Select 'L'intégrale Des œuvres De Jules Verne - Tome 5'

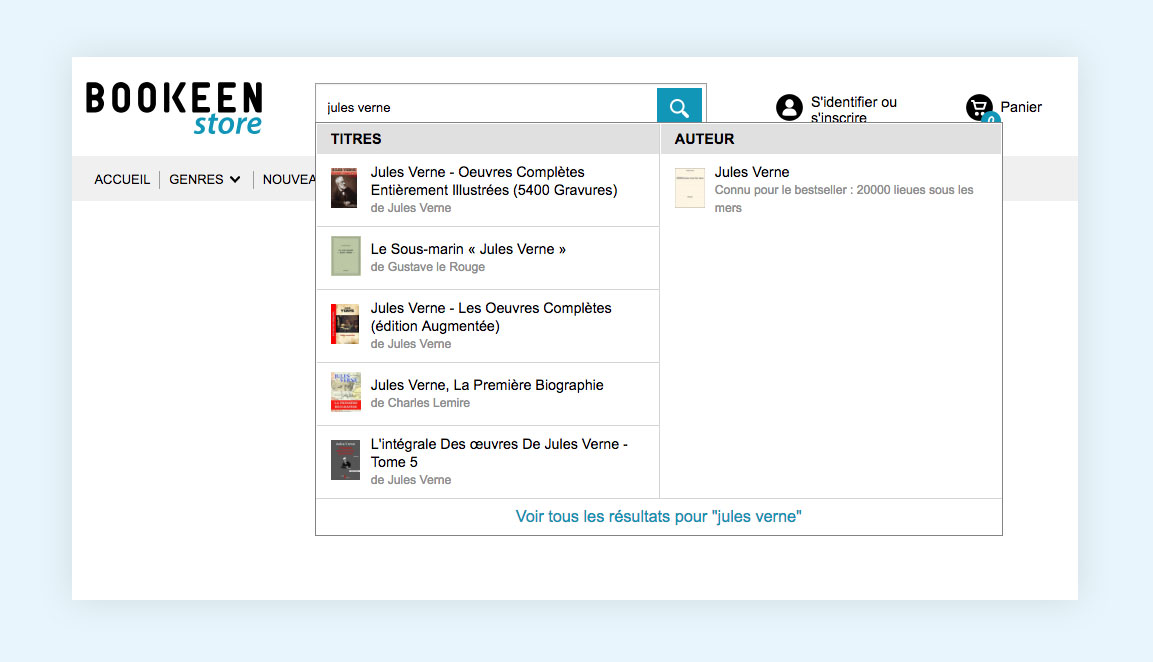(488, 462)
